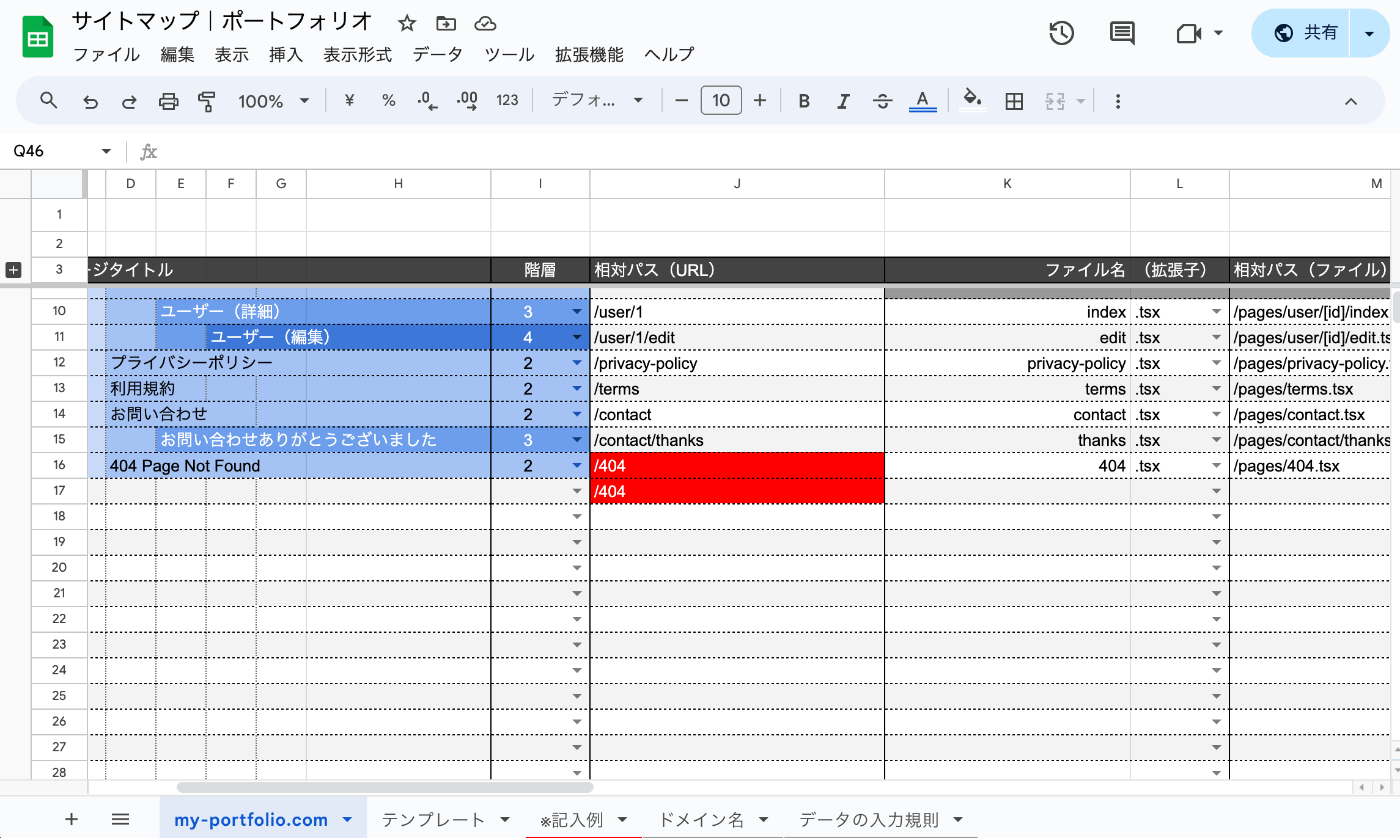Open the font family dropdown
This screenshot has height=838, width=1400.
598,101
